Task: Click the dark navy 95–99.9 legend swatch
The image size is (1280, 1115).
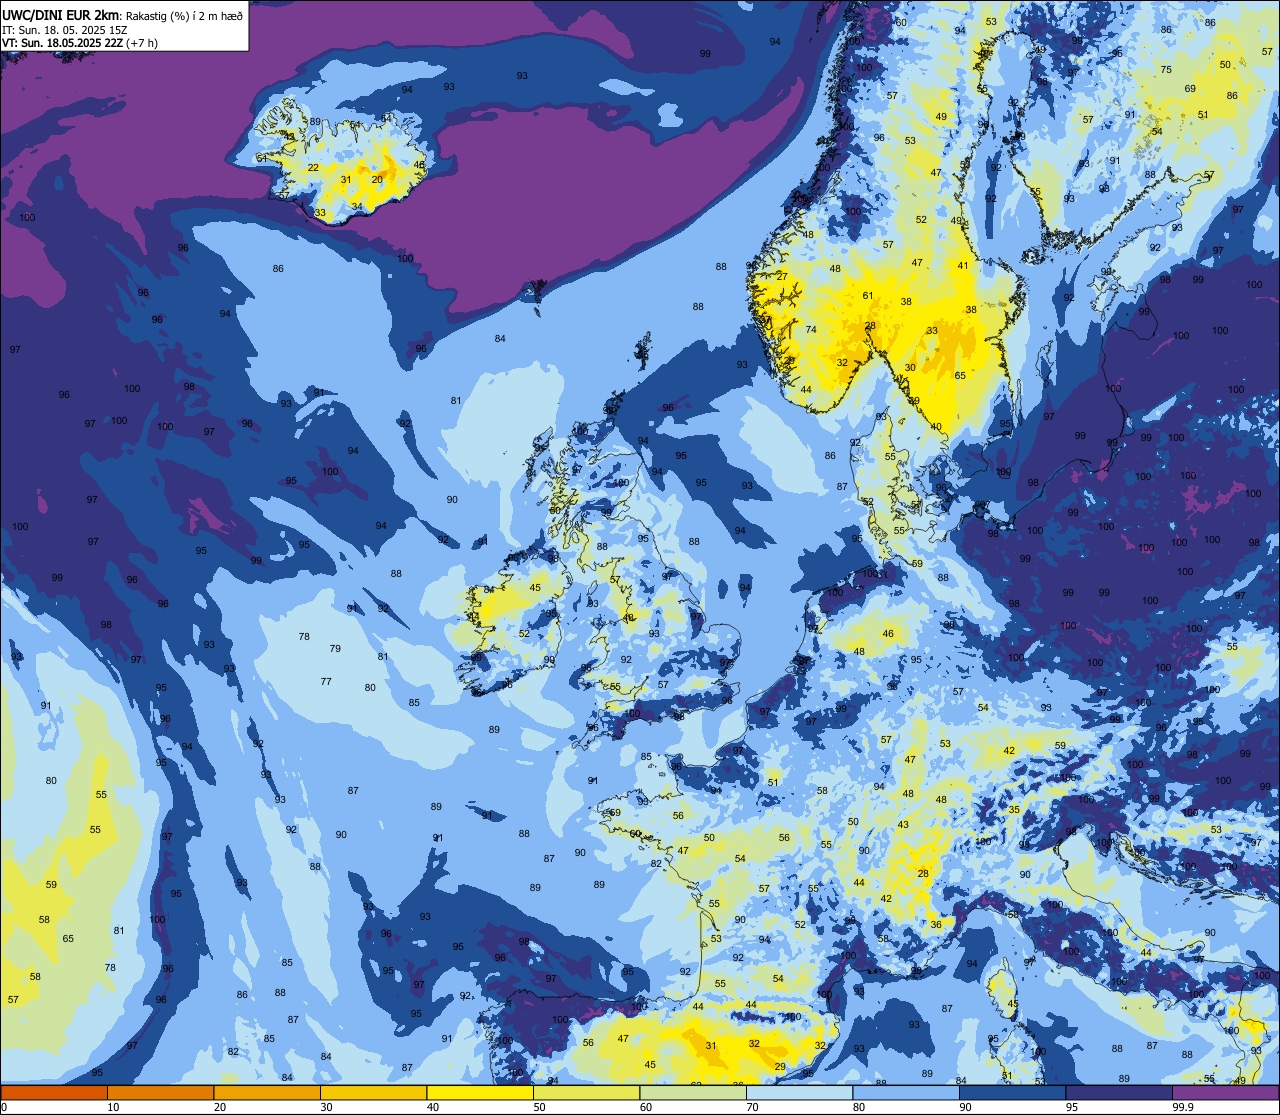Action: (x=1118, y=1092)
